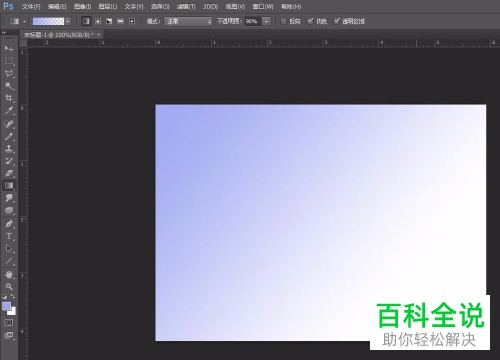Image resolution: width=500 pixels, height=360 pixels.
Task: Swap foreground and background colors
Action: point(13,296)
